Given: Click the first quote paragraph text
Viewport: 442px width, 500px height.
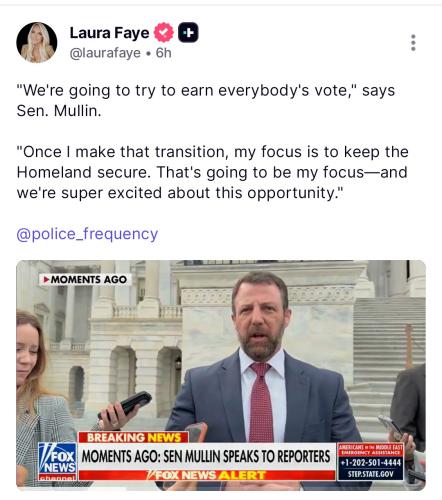Looking at the screenshot, I should click(206, 100).
